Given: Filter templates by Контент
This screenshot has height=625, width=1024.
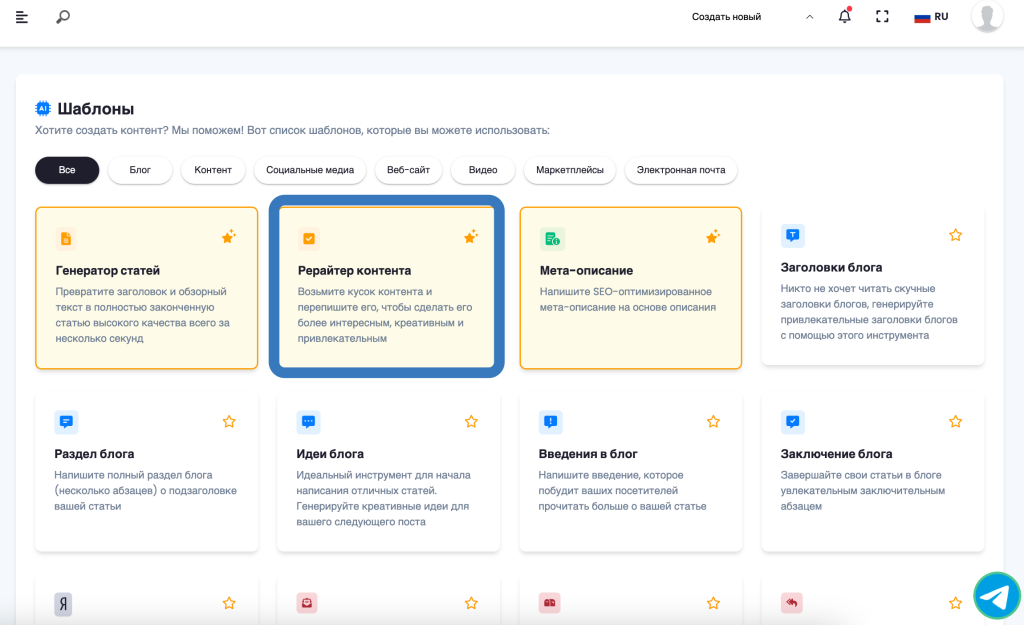Looking at the screenshot, I should click(x=213, y=170).
